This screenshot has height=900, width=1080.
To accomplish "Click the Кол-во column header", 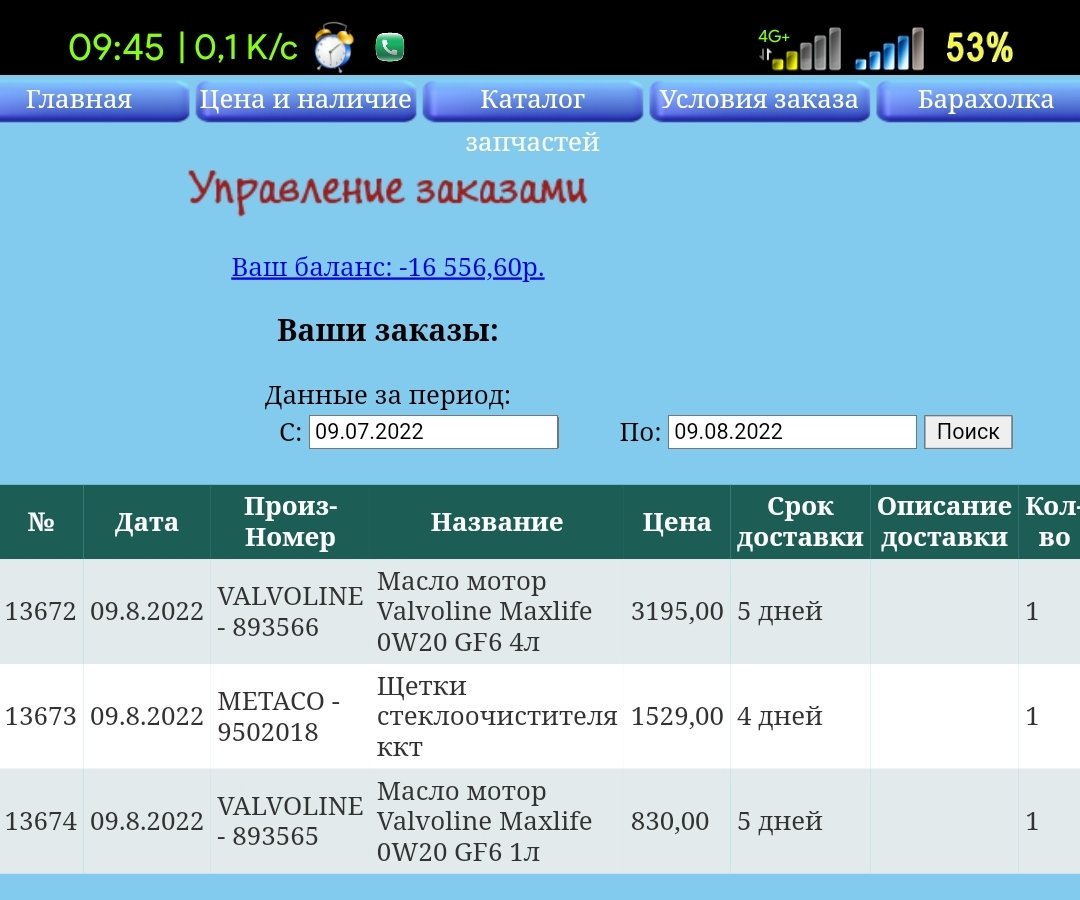I will (x=1049, y=522).
